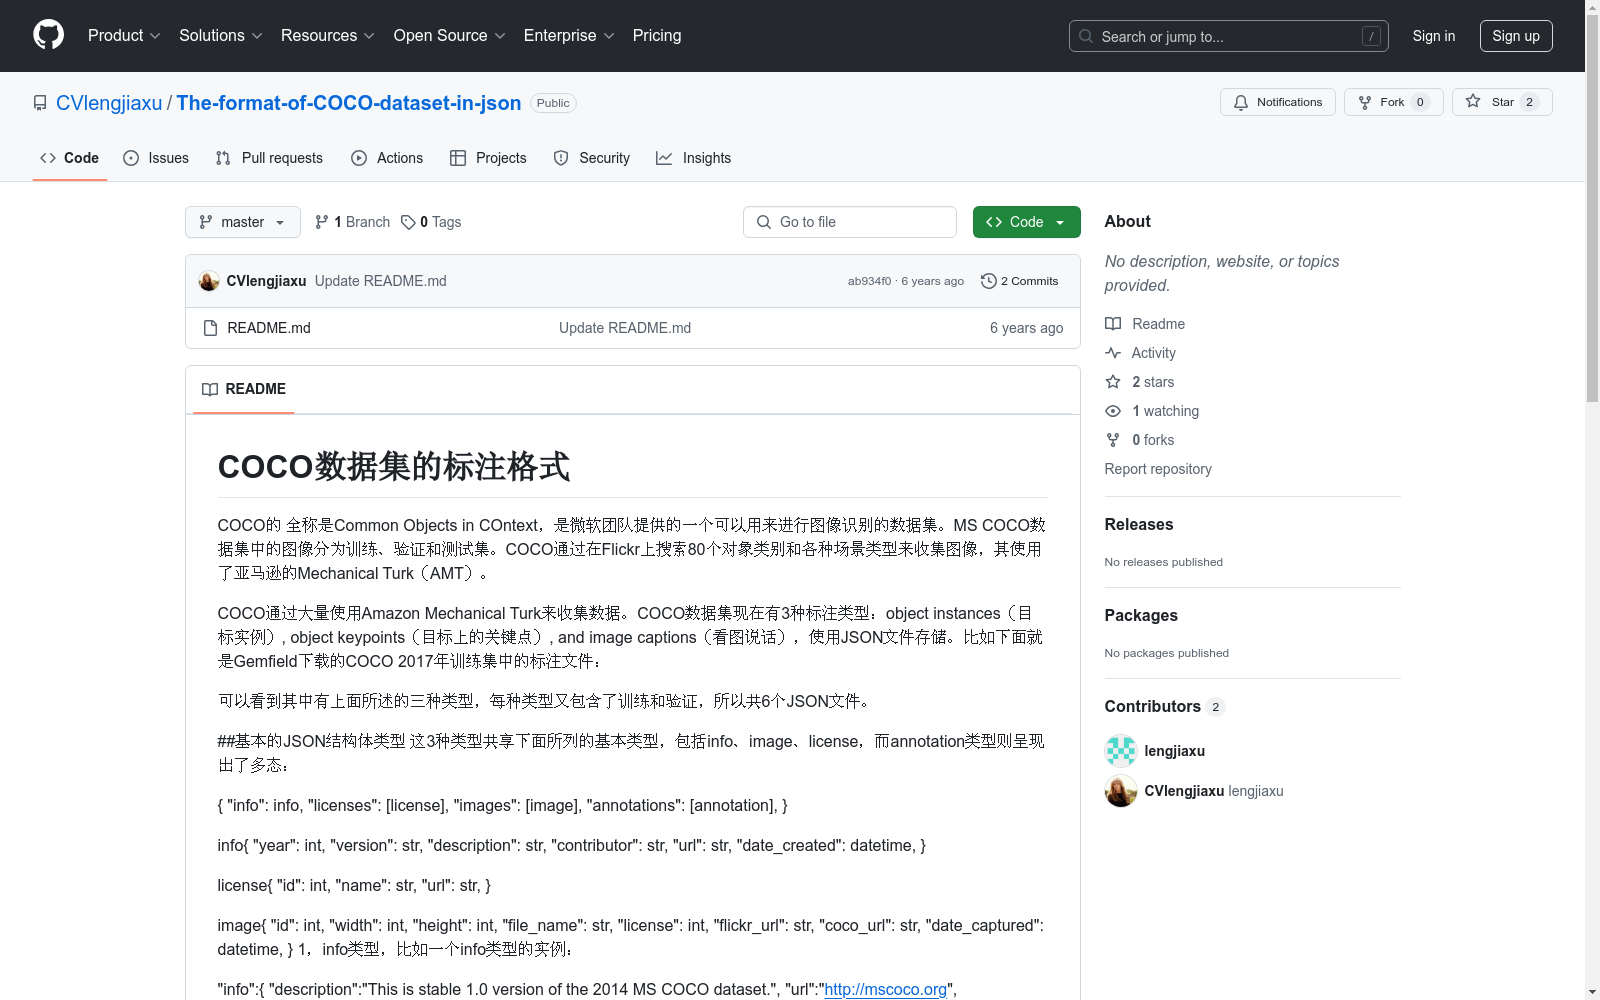1600x1000 pixels.
Task: Open the Pricing page
Action: pyautogui.click(x=657, y=36)
